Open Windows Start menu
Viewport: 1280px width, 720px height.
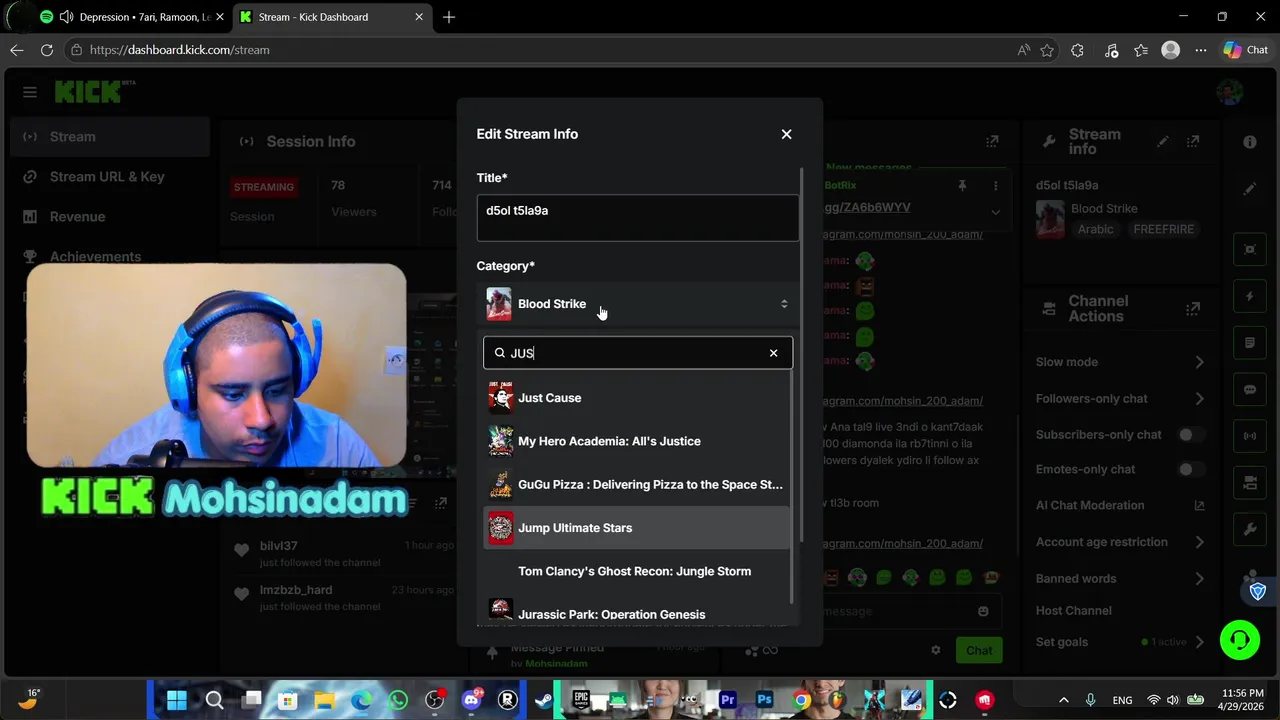click(x=177, y=700)
